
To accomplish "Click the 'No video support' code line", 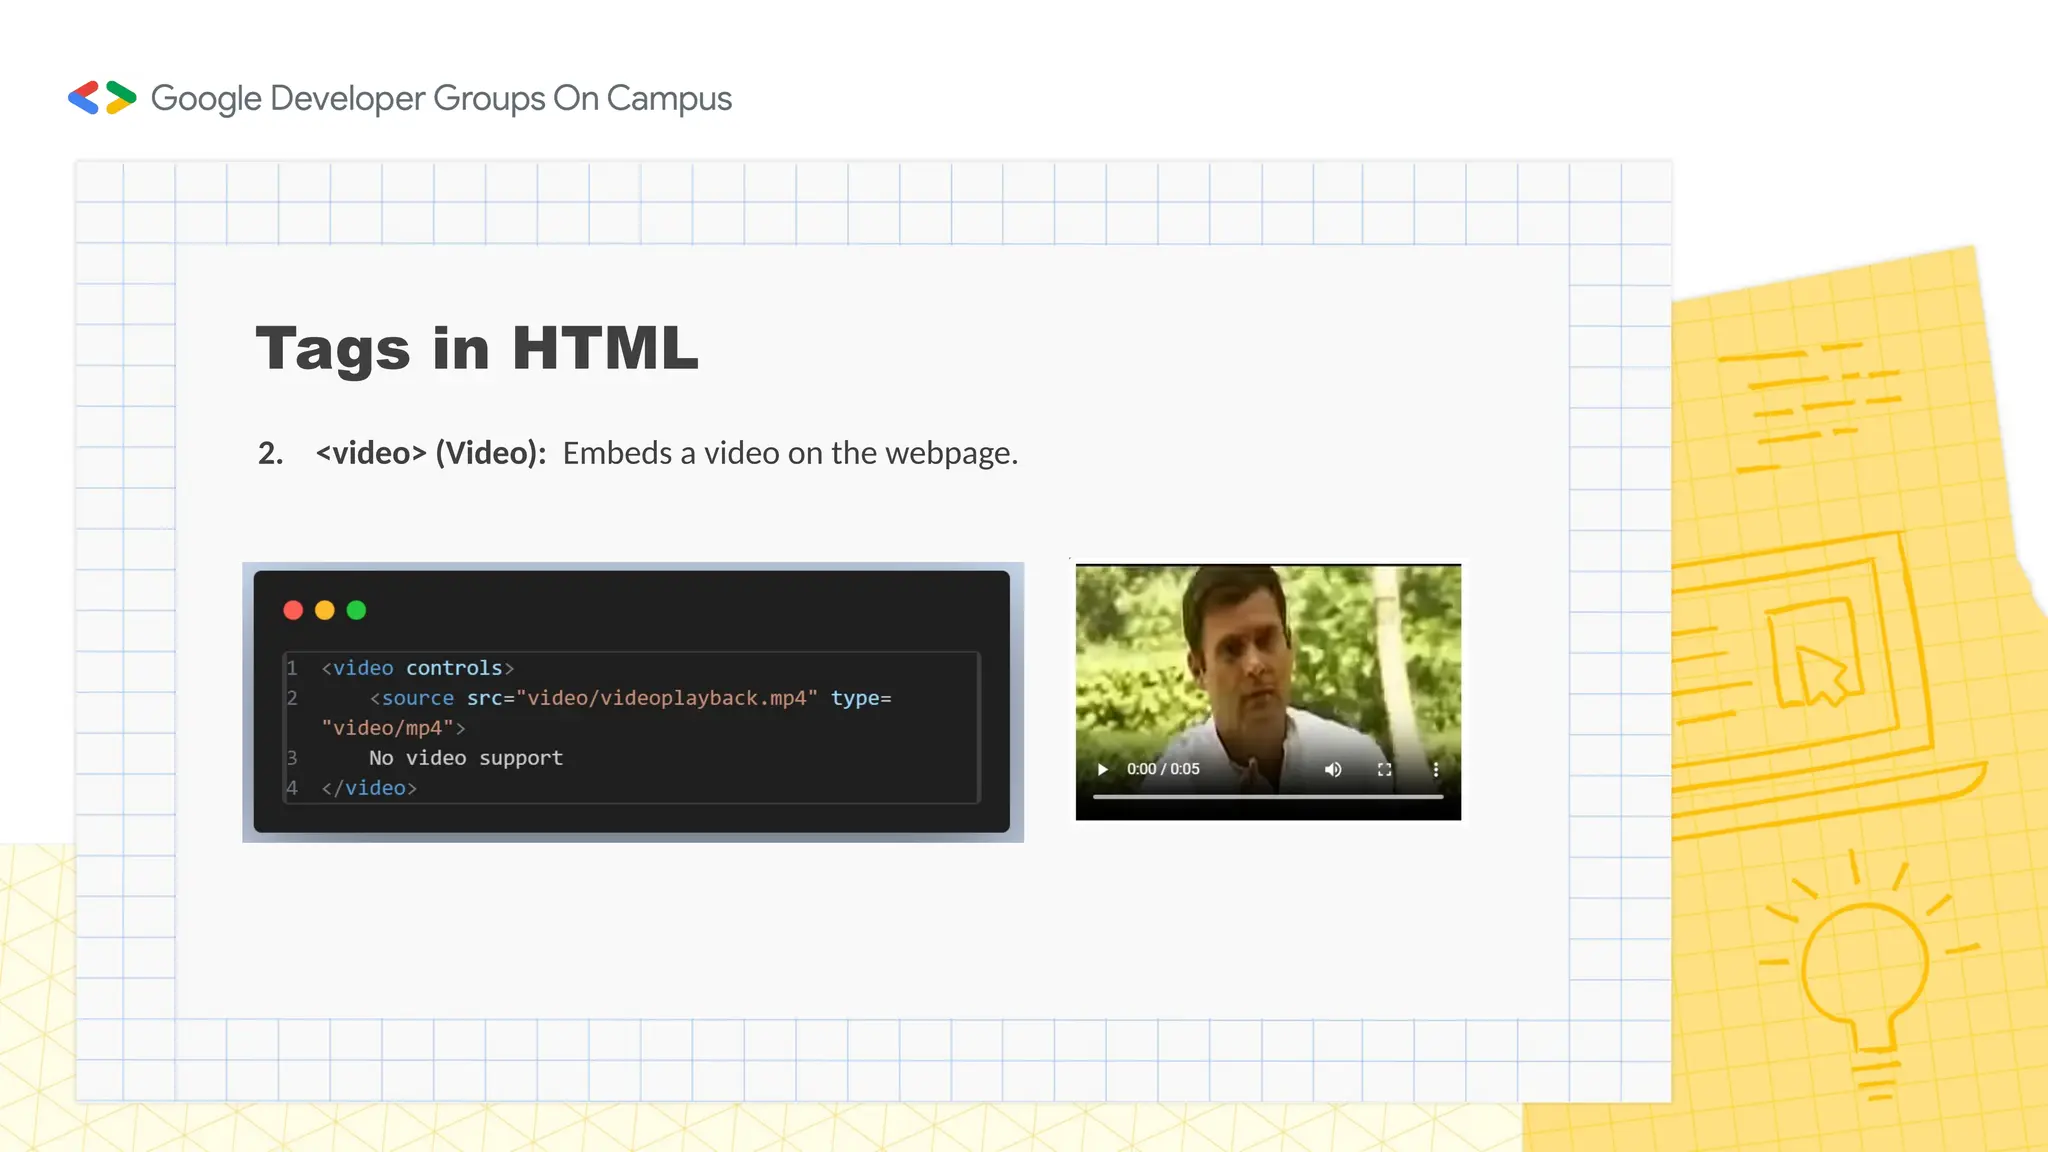I will coord(466,758).
